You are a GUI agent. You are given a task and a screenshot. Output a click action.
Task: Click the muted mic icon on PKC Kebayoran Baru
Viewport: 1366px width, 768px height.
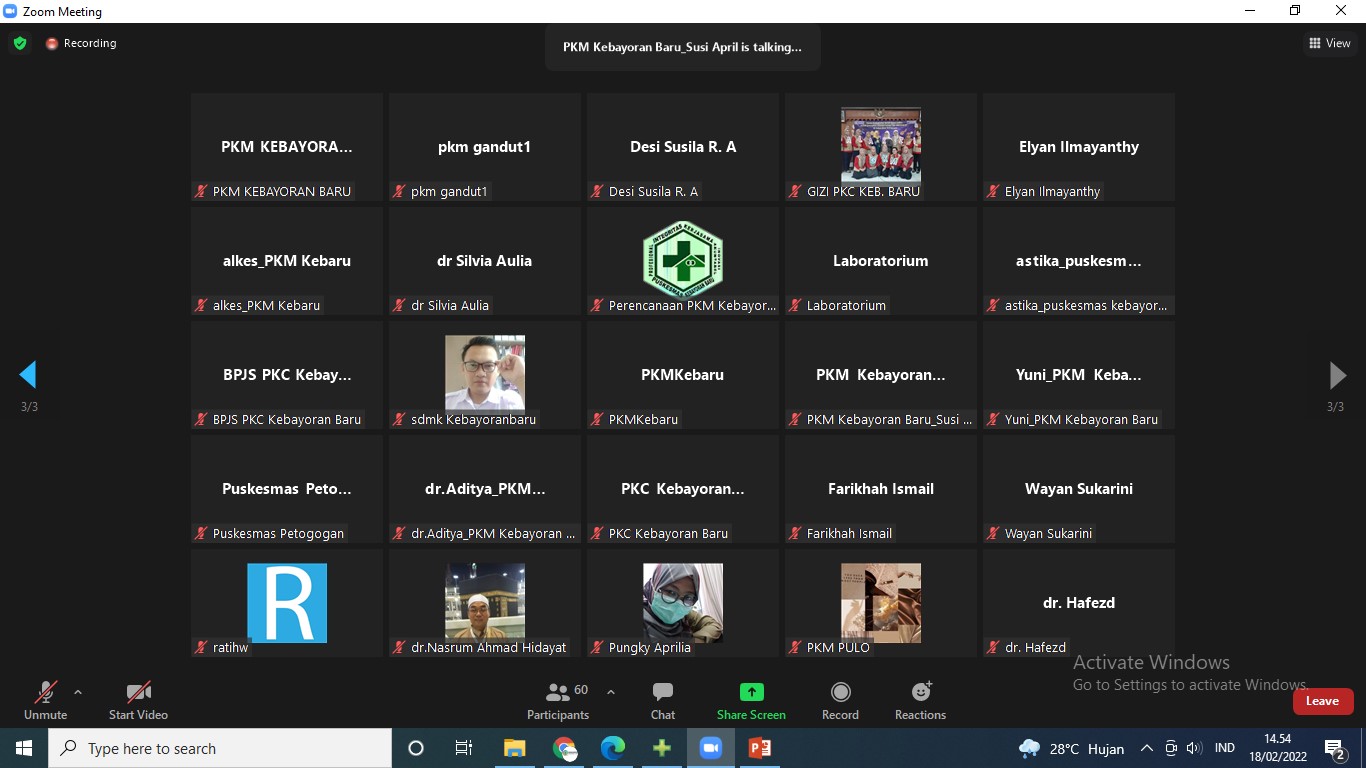coord(598,533)
